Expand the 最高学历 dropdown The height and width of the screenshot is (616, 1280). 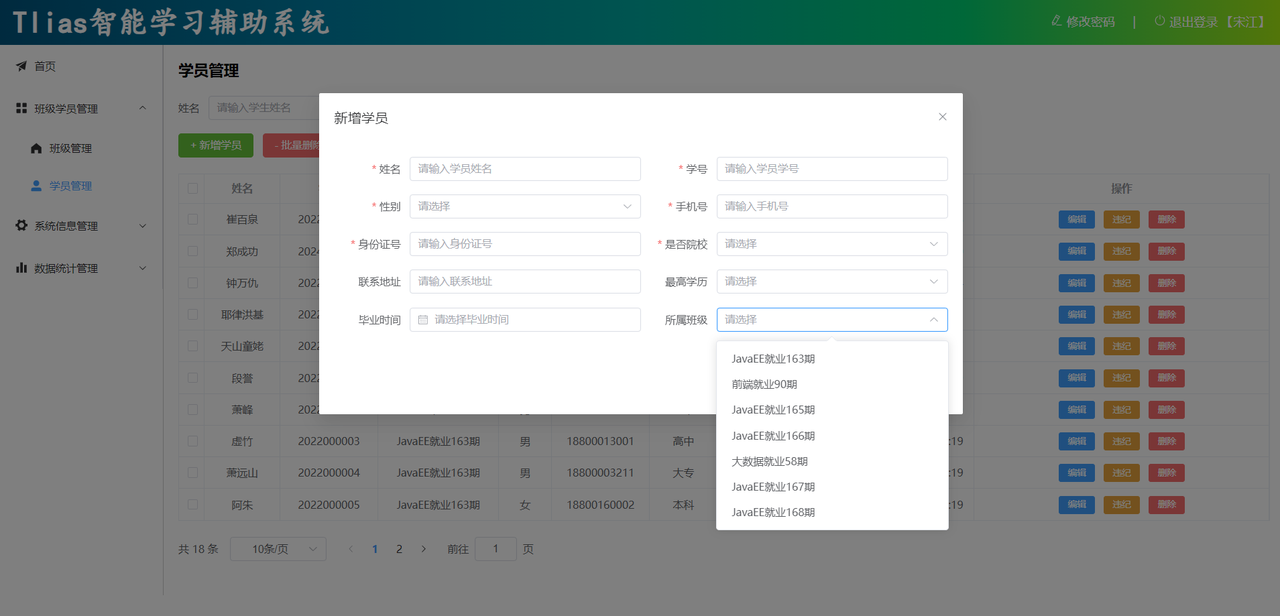(x=832, y=282)
